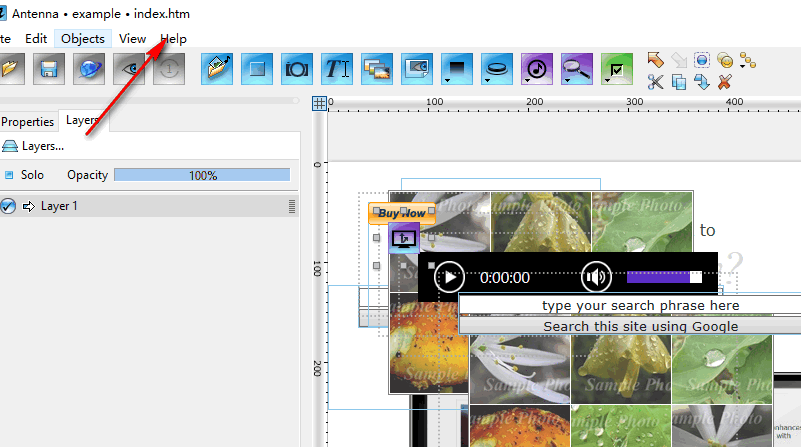Click the group objects coins icon

click(x=725, y=60)
